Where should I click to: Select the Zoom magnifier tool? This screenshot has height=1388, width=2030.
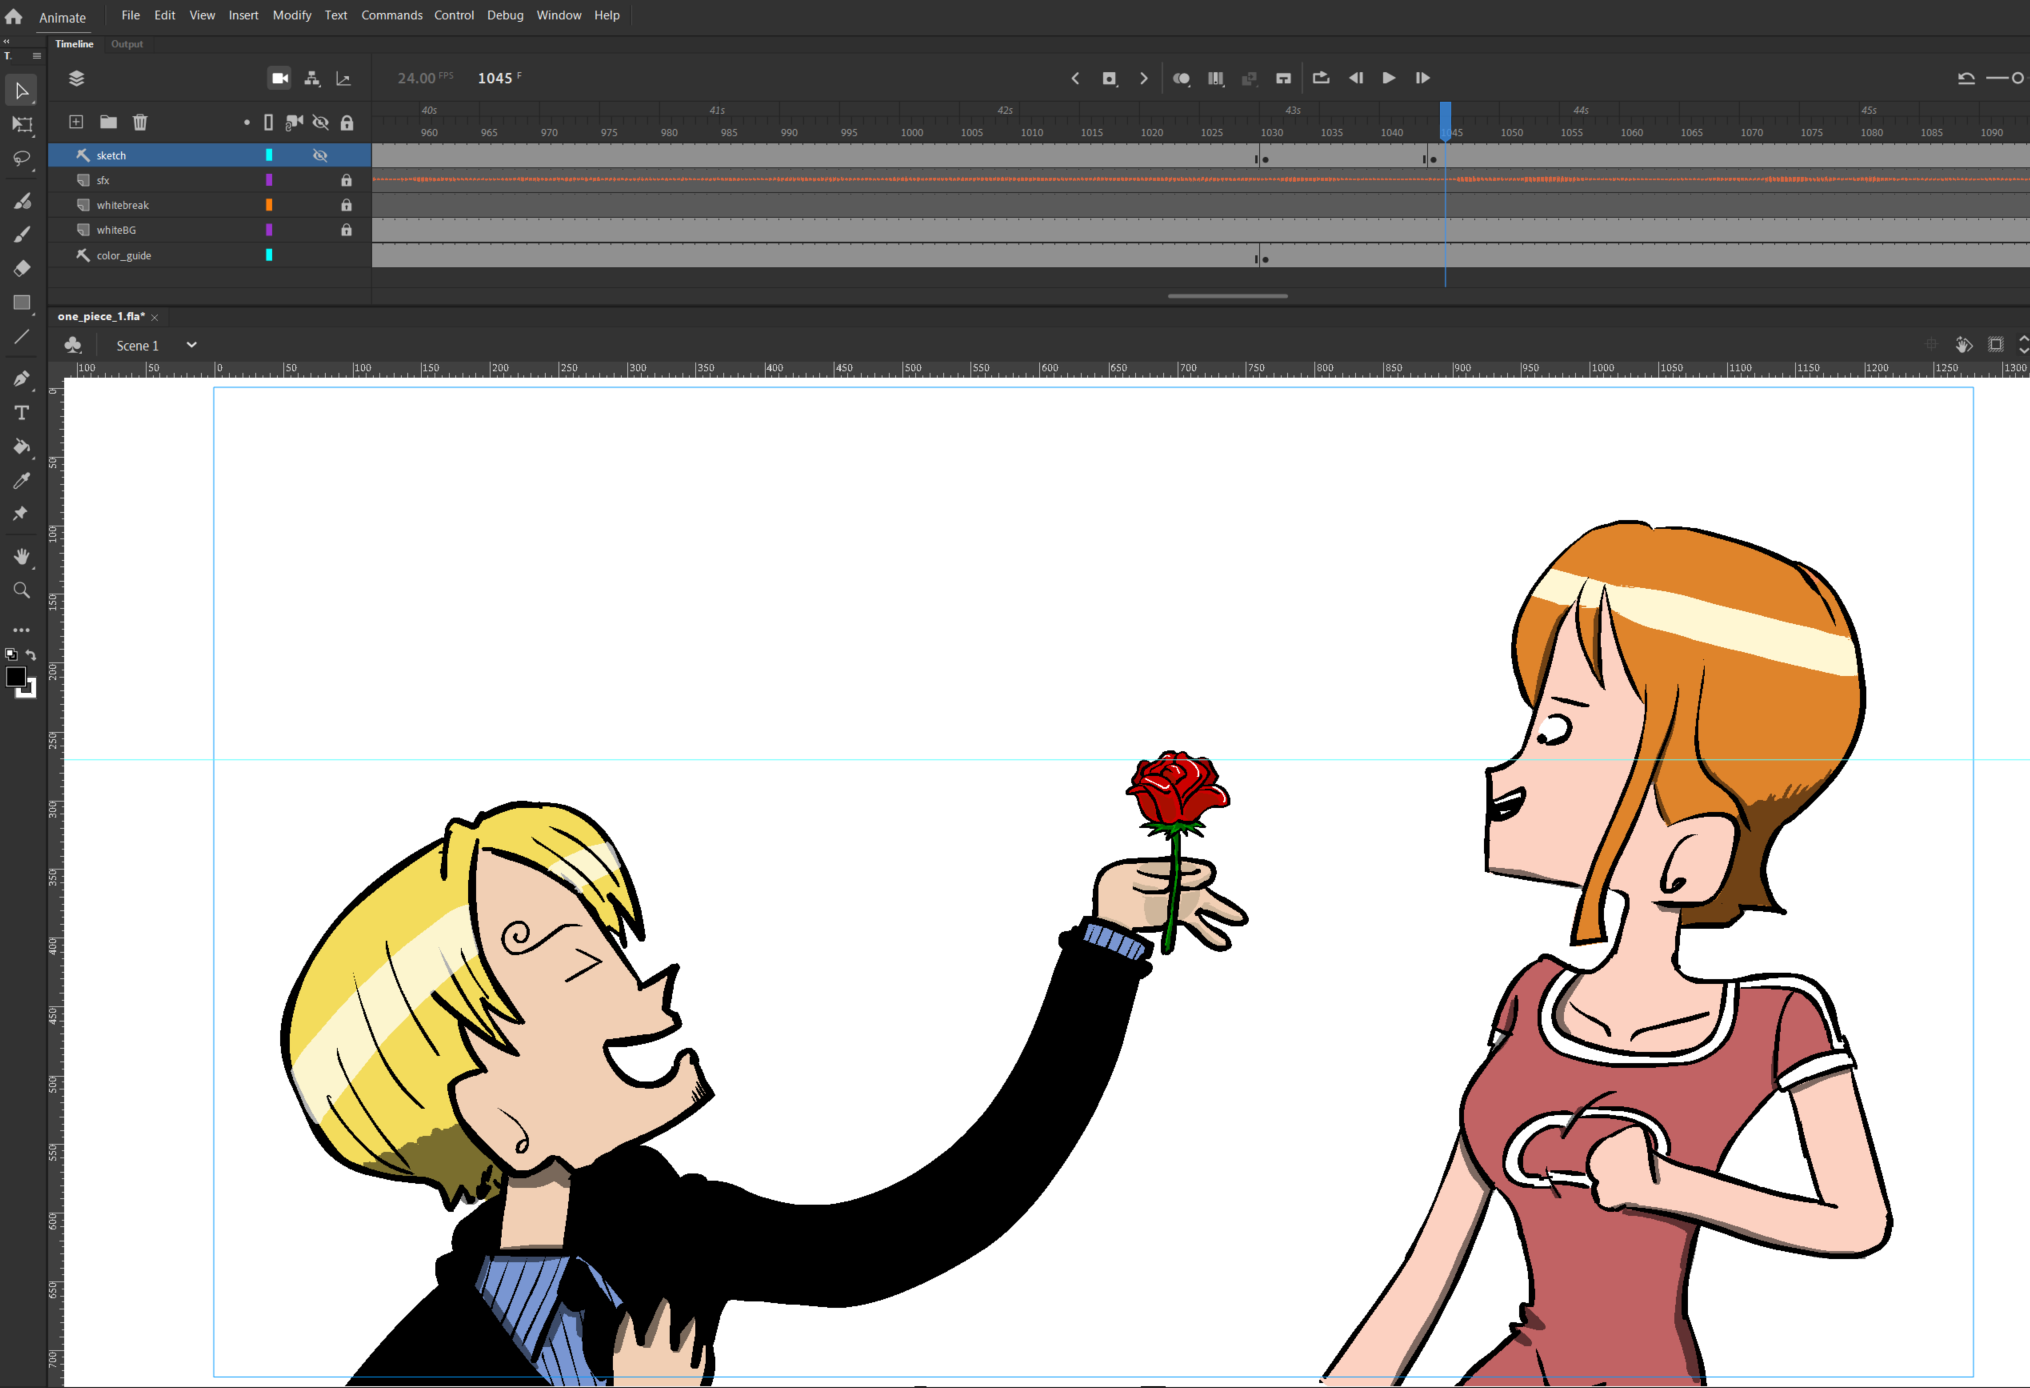tap(21, 591)
